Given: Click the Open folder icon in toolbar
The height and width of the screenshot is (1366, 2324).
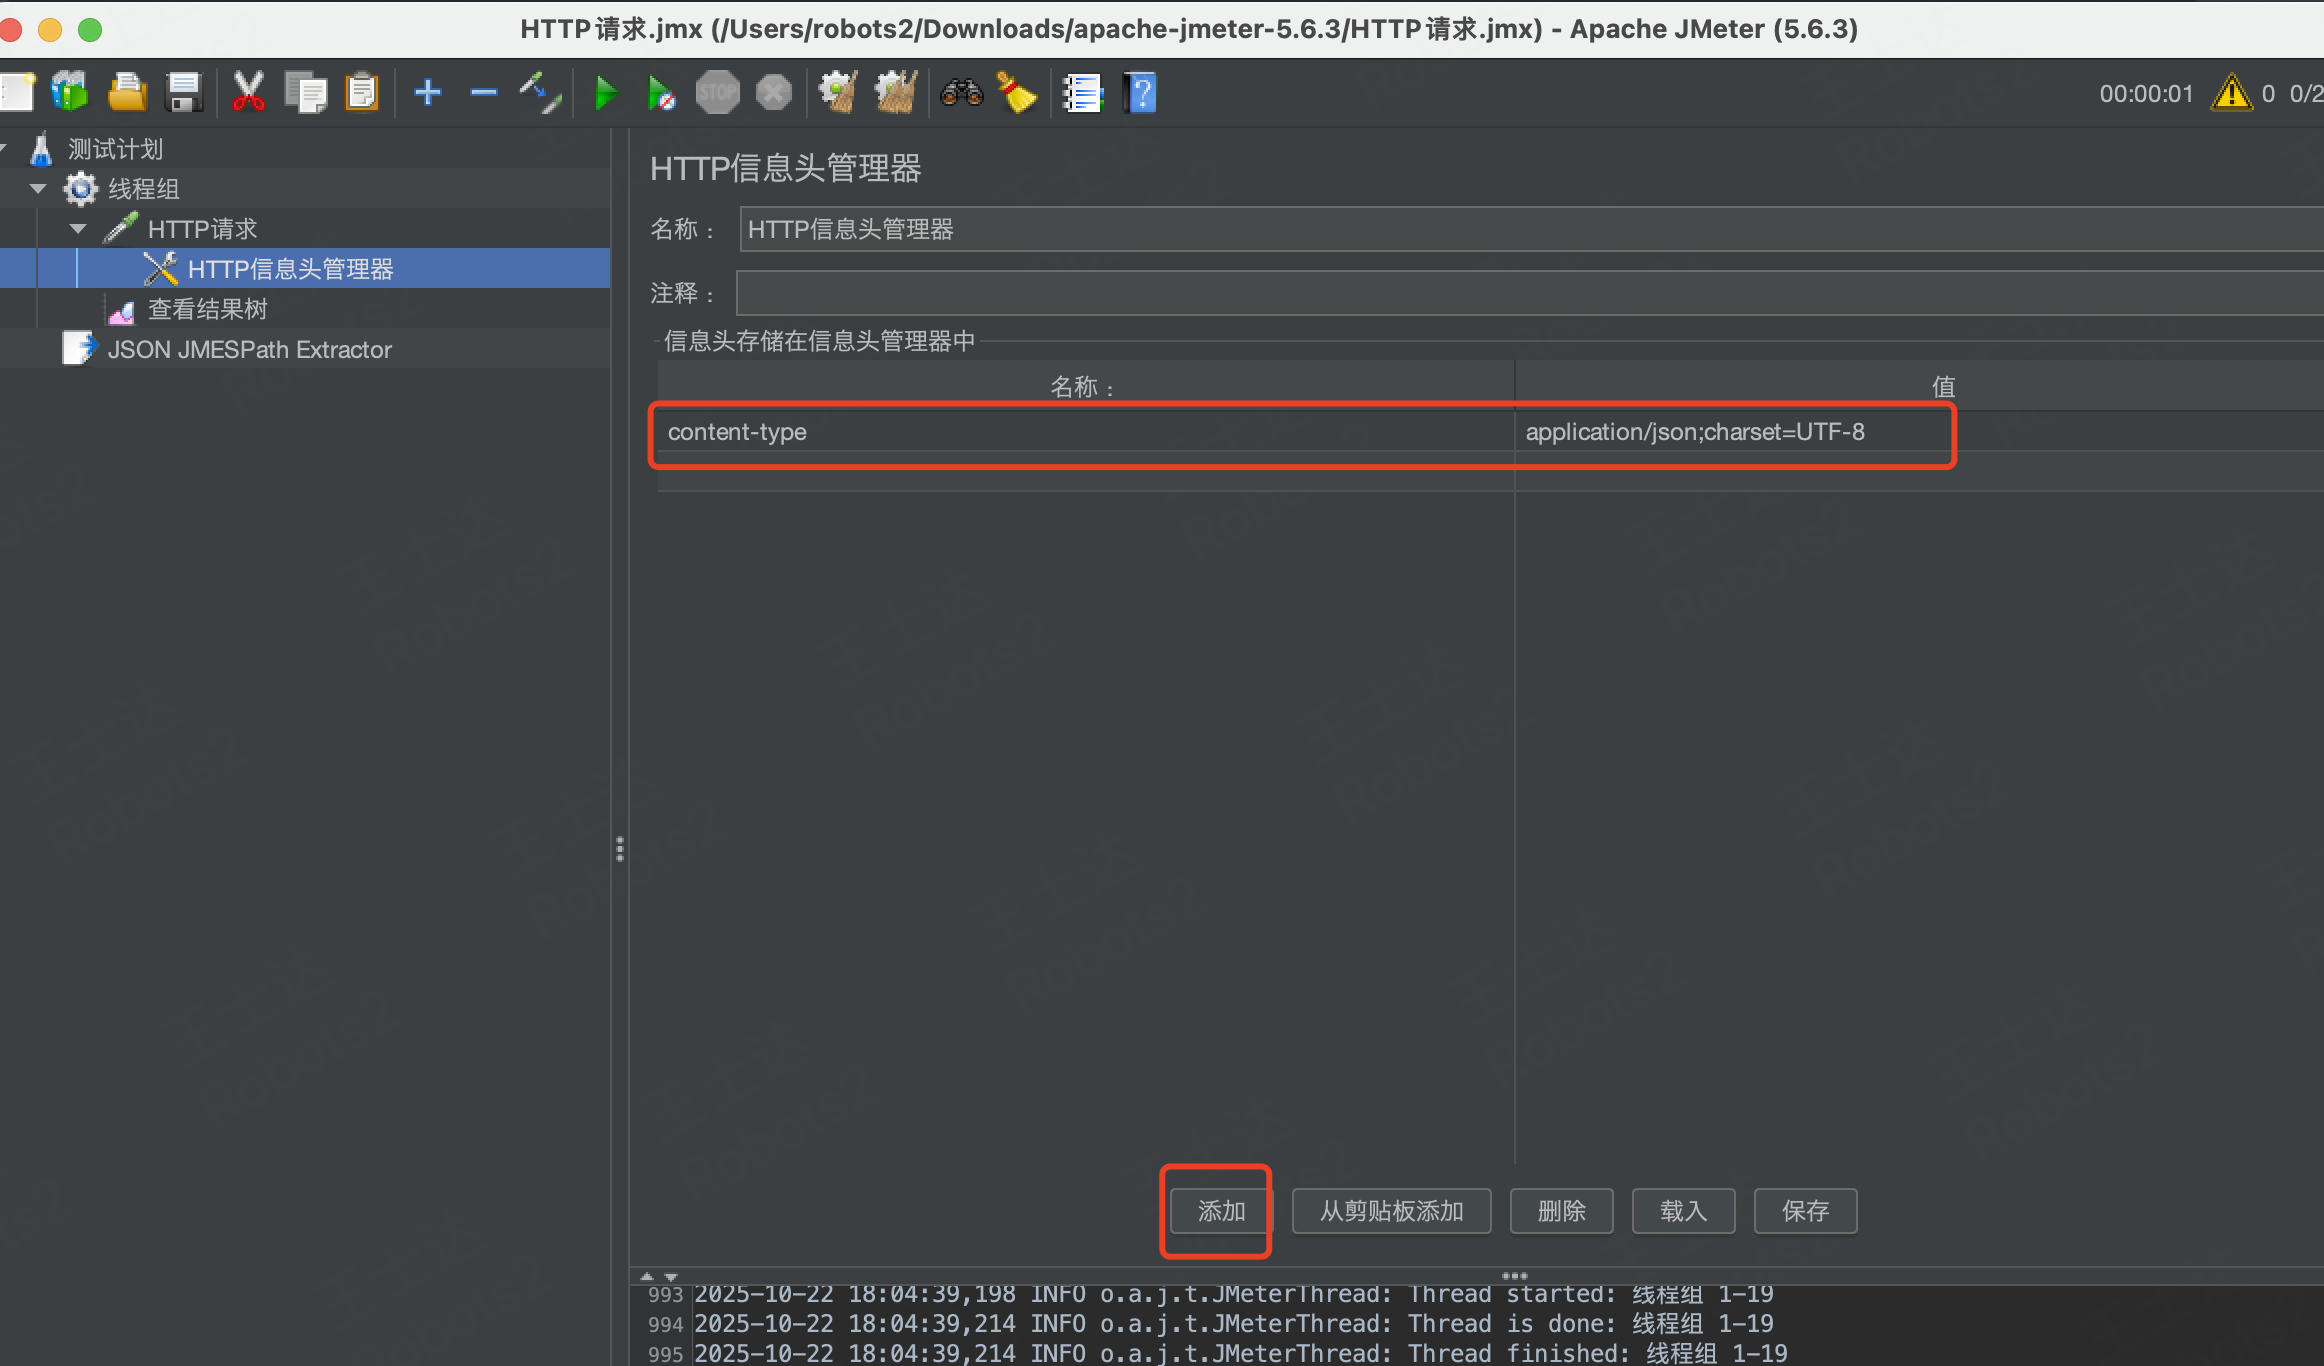Looking at the screenshot, I should [127, 94].
